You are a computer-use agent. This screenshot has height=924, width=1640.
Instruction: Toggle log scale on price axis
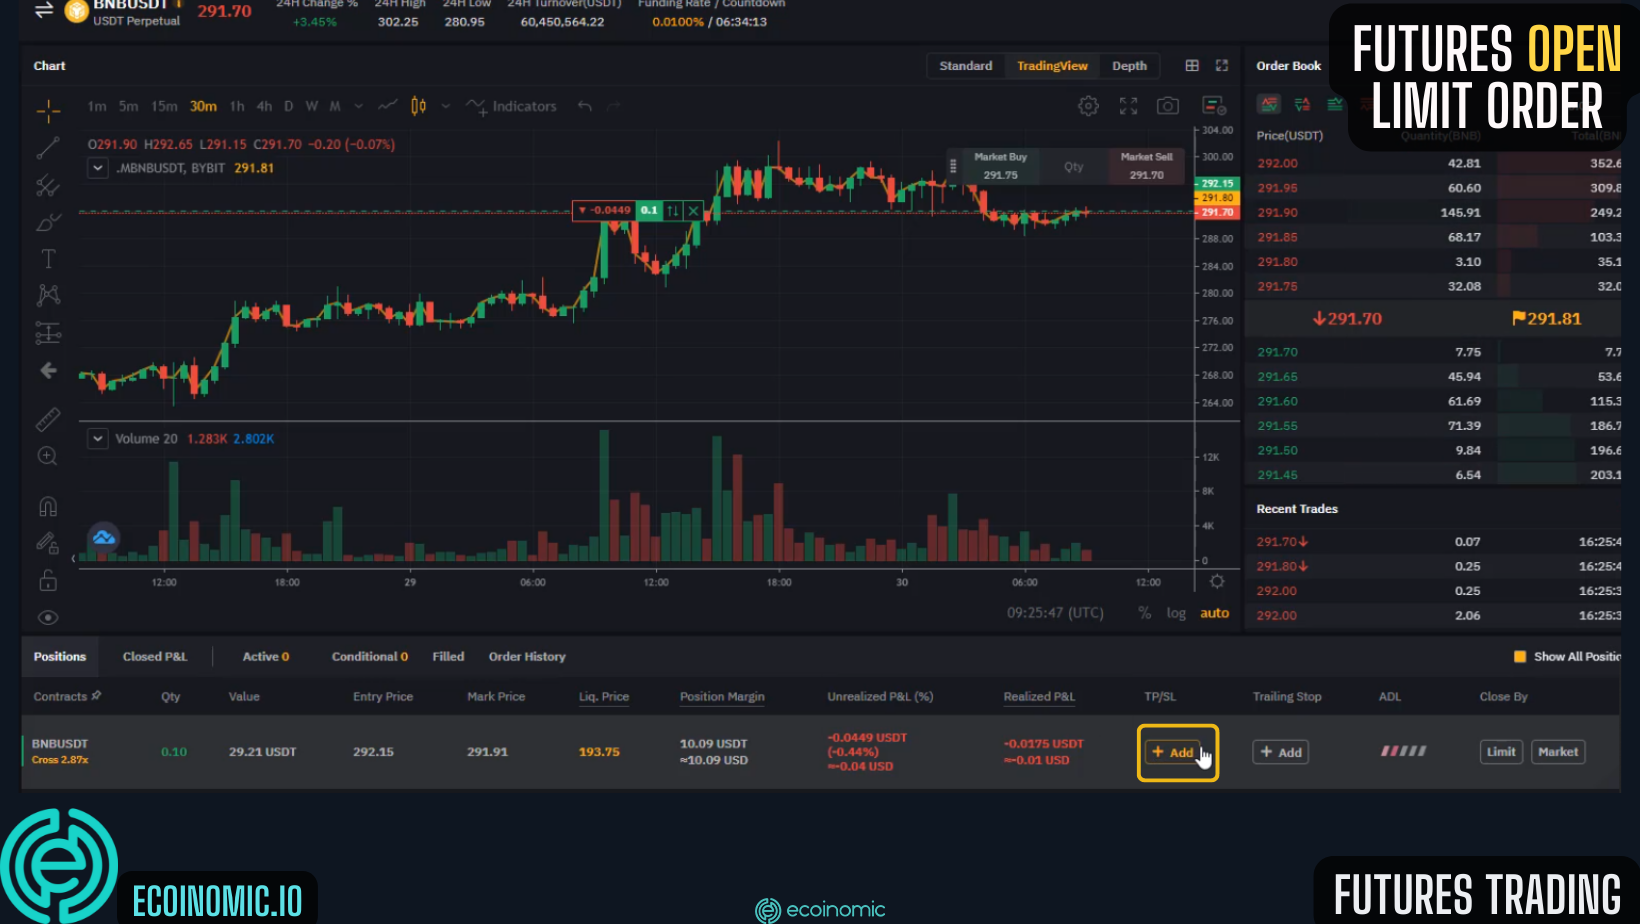click(1176, 613)
